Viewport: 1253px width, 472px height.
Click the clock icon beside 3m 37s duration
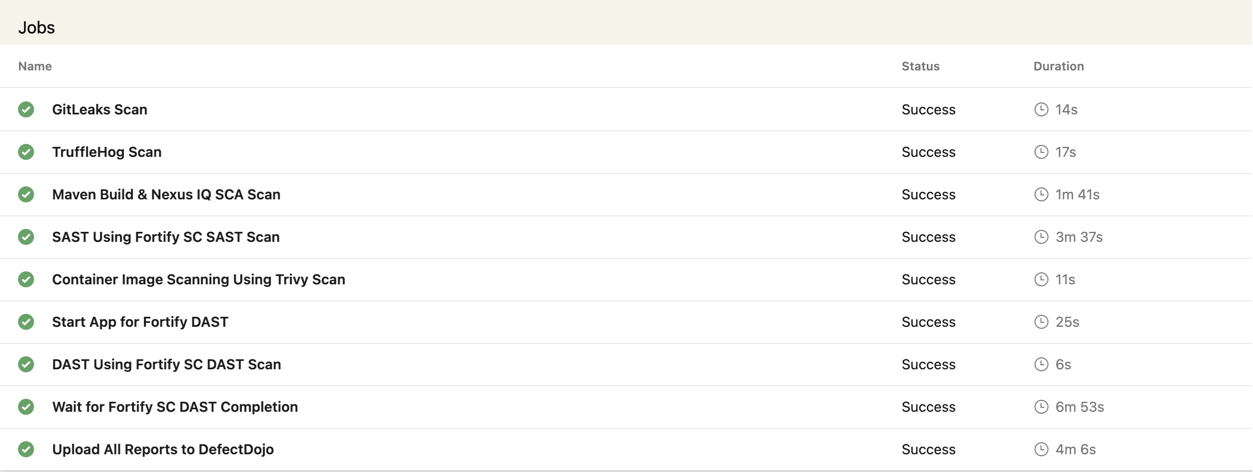pyautogui.click(x=1041, y=237)
